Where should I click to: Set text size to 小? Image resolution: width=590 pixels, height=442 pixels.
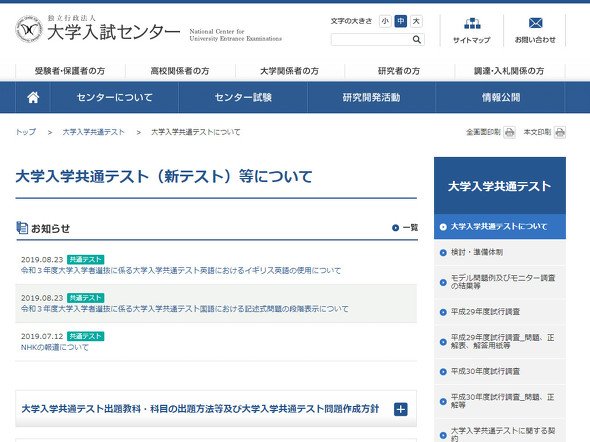pos(385,21)
